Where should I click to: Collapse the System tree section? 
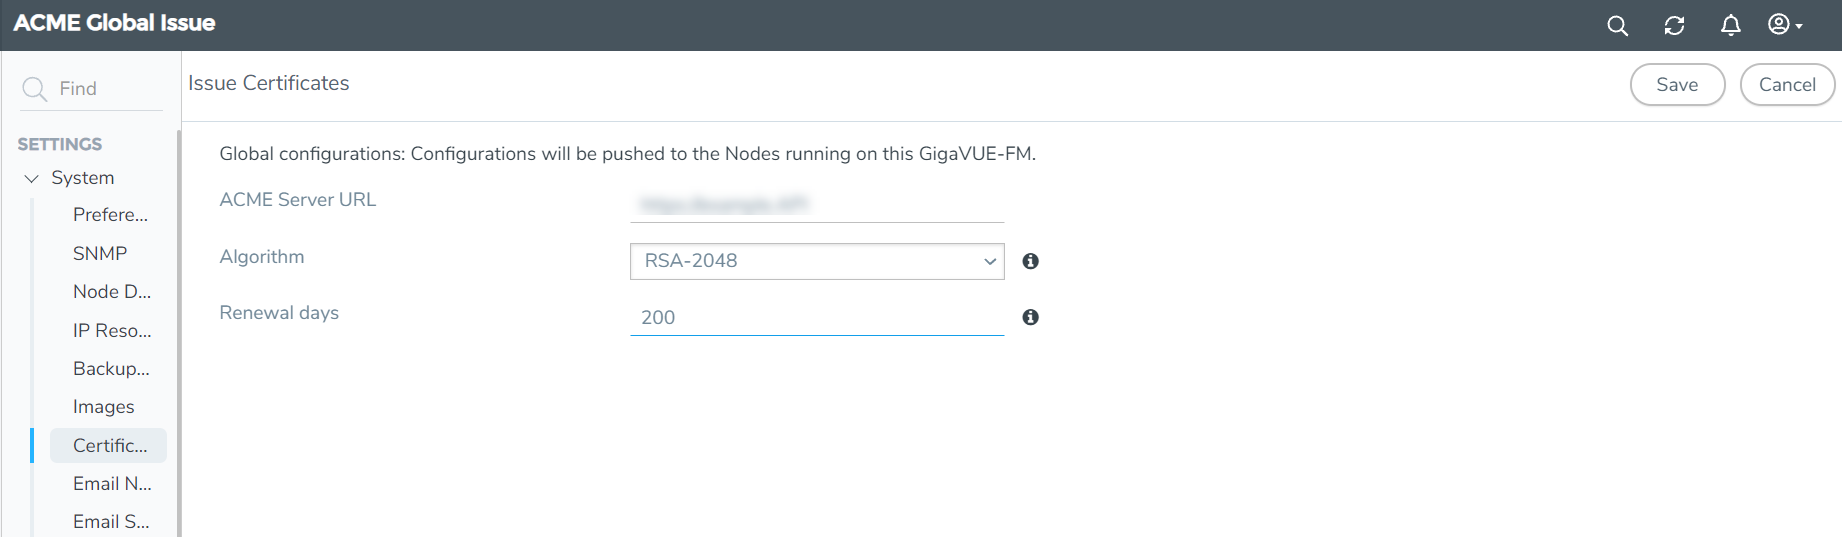(32, 178)
